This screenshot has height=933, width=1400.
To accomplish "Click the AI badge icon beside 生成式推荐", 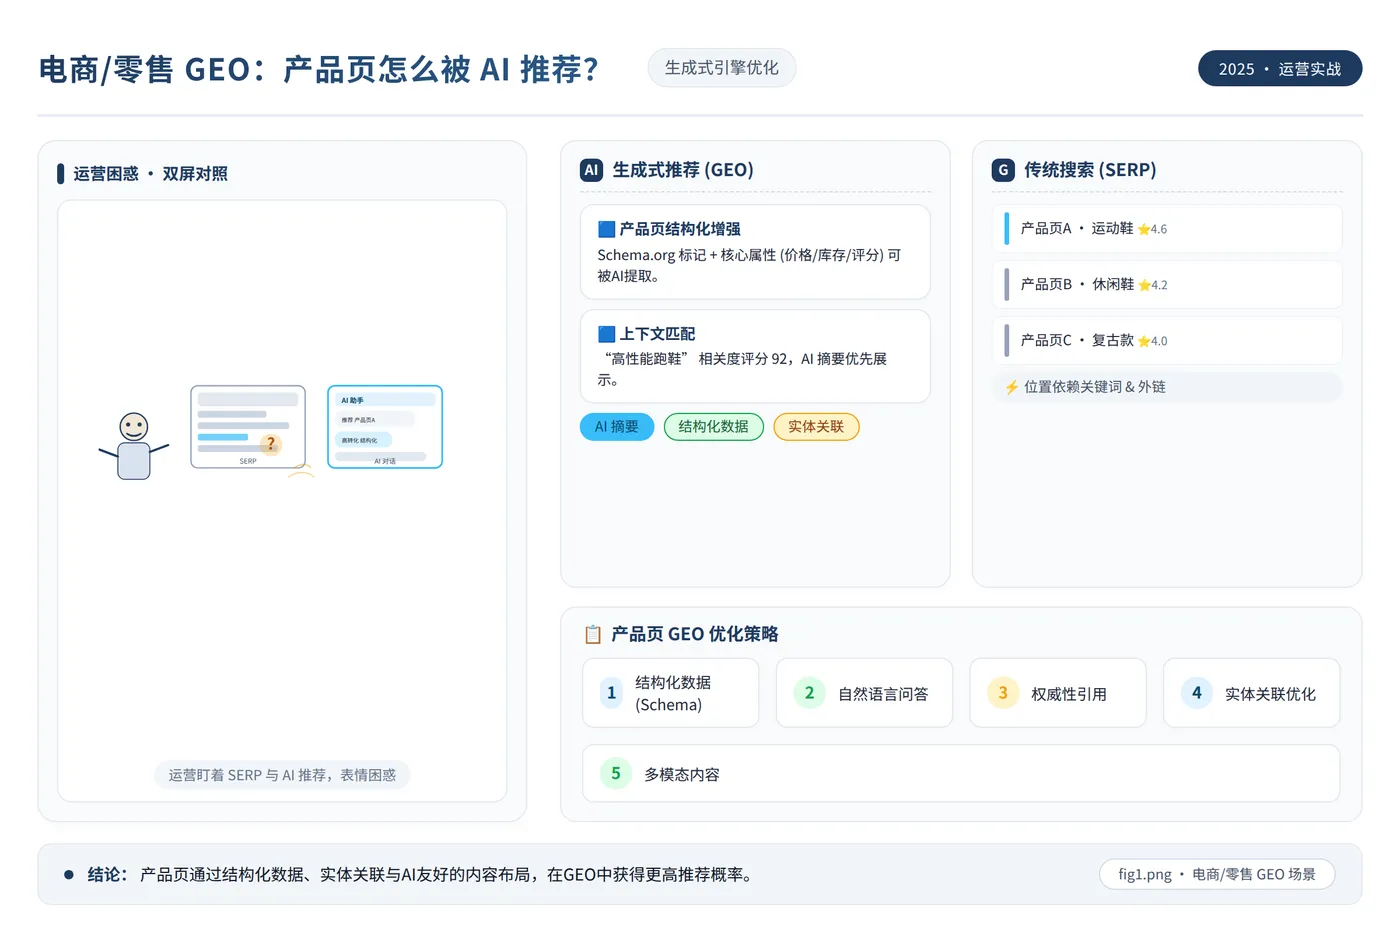I will pos(591,170).
